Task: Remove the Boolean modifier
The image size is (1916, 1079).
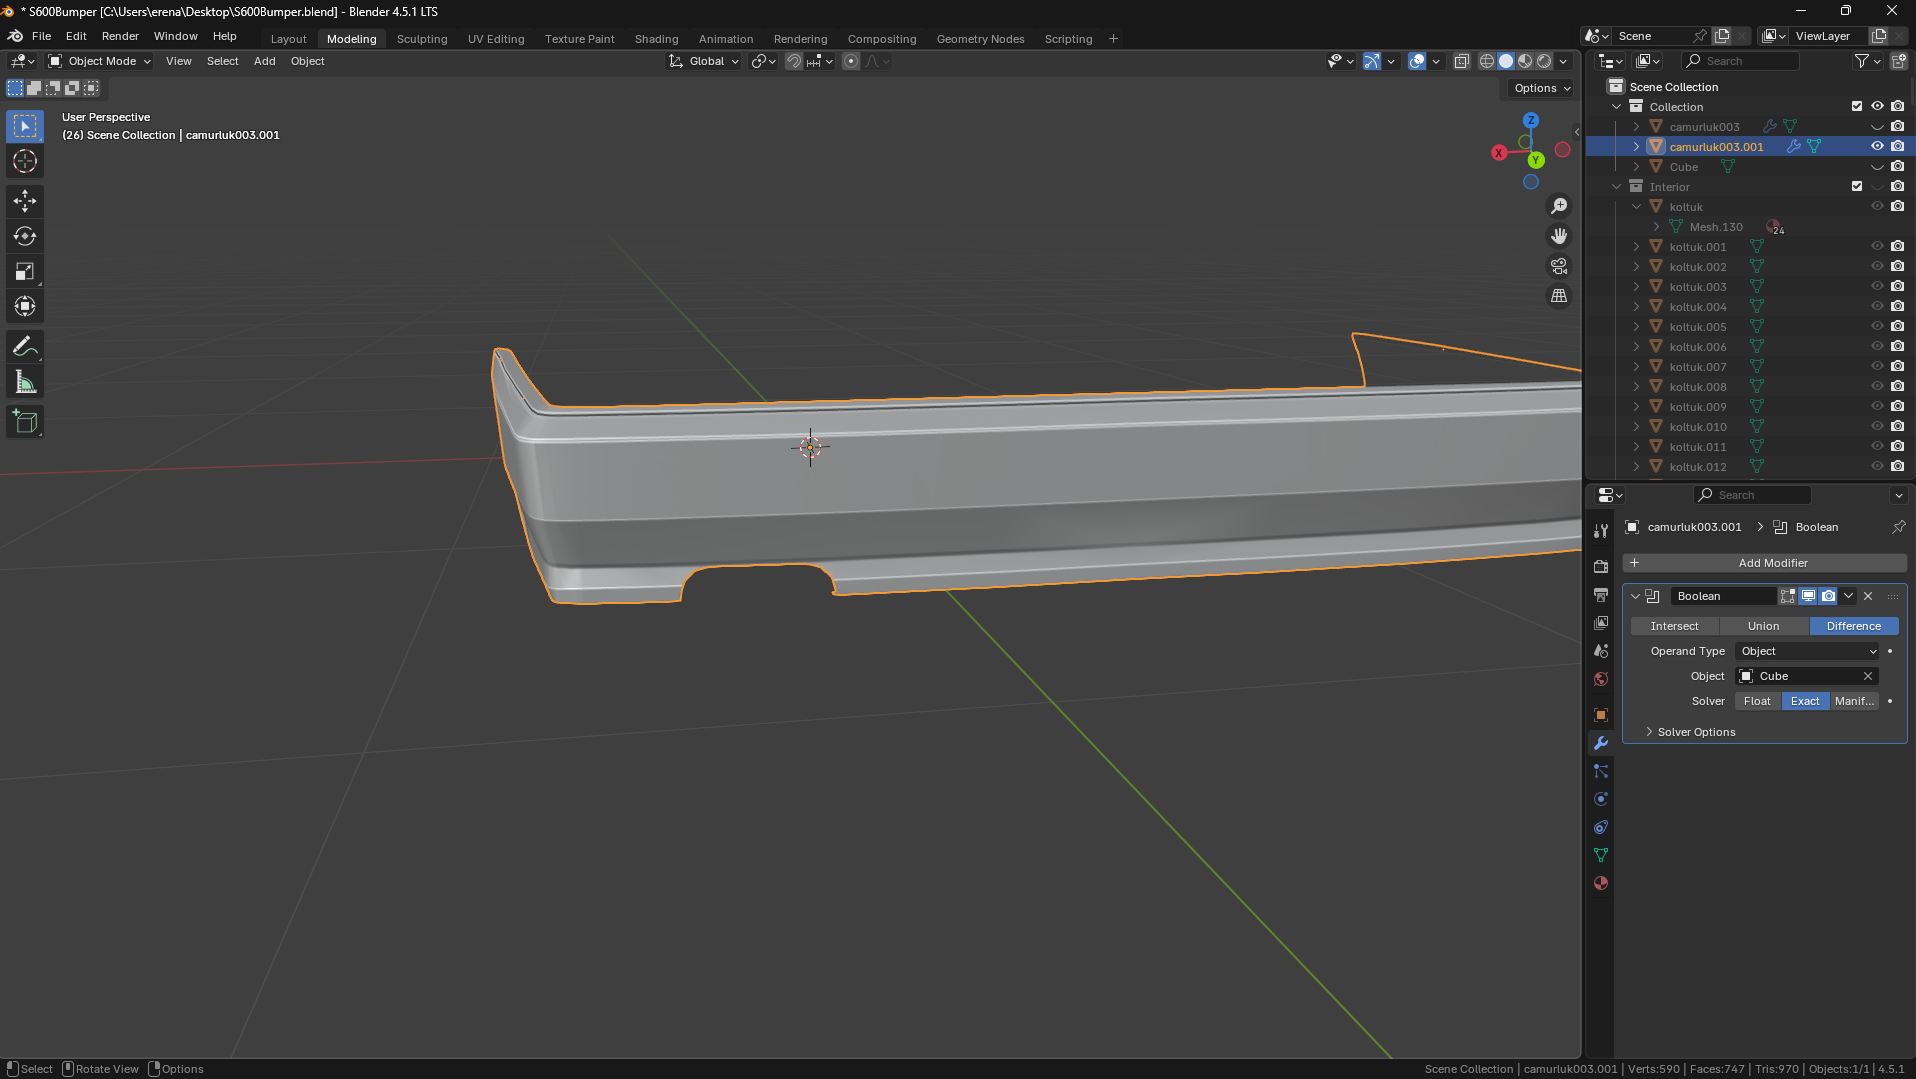Action: click(1868, 596)
